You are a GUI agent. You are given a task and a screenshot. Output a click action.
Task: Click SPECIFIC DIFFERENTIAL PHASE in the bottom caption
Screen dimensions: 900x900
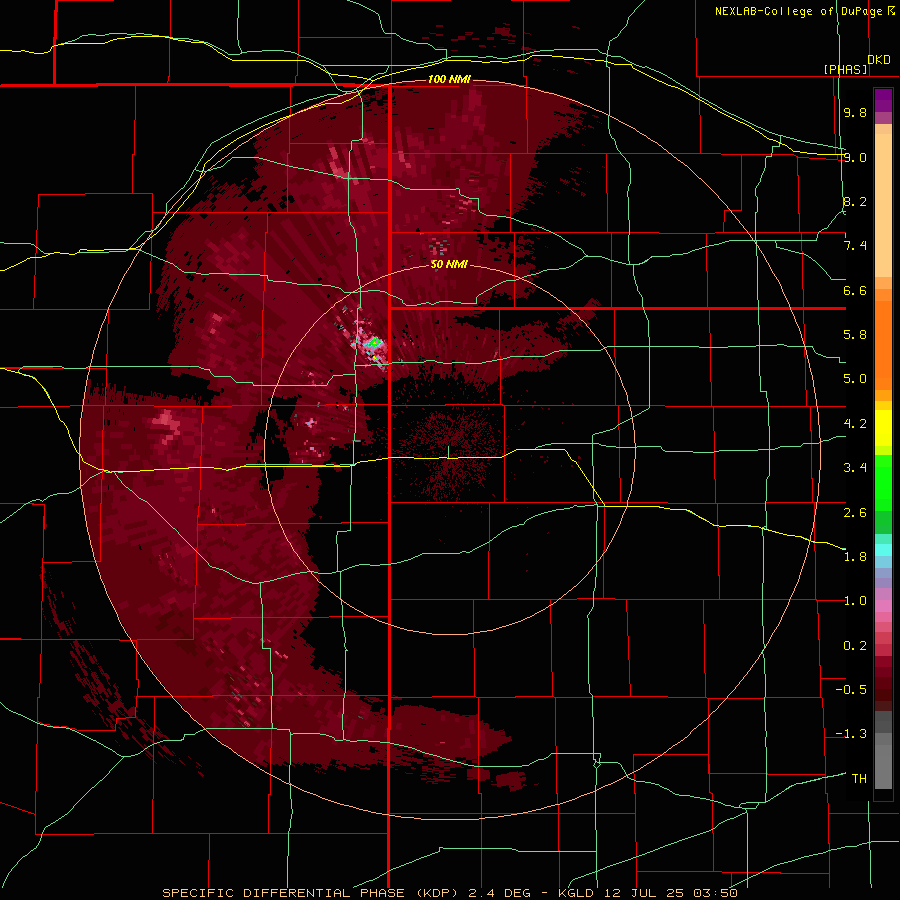pos(284,893)
